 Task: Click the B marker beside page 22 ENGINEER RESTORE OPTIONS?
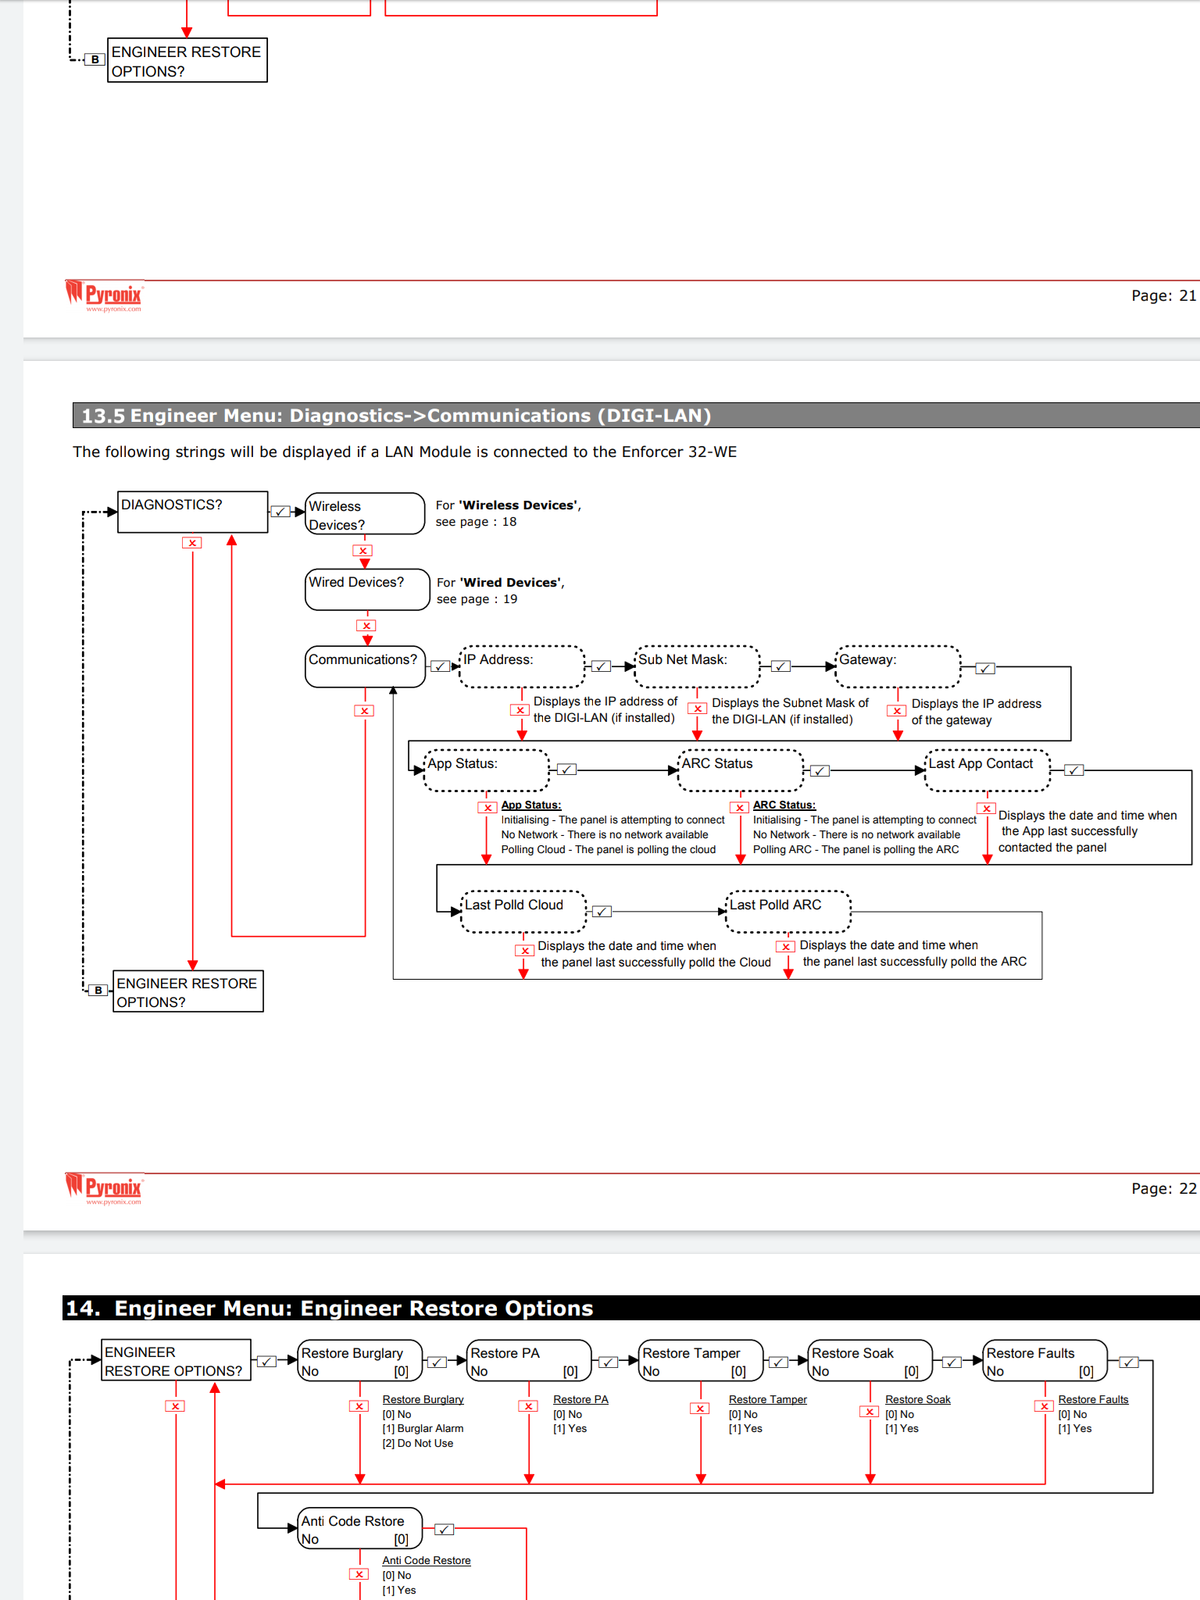pyautogui.click(x=98, y=990)
